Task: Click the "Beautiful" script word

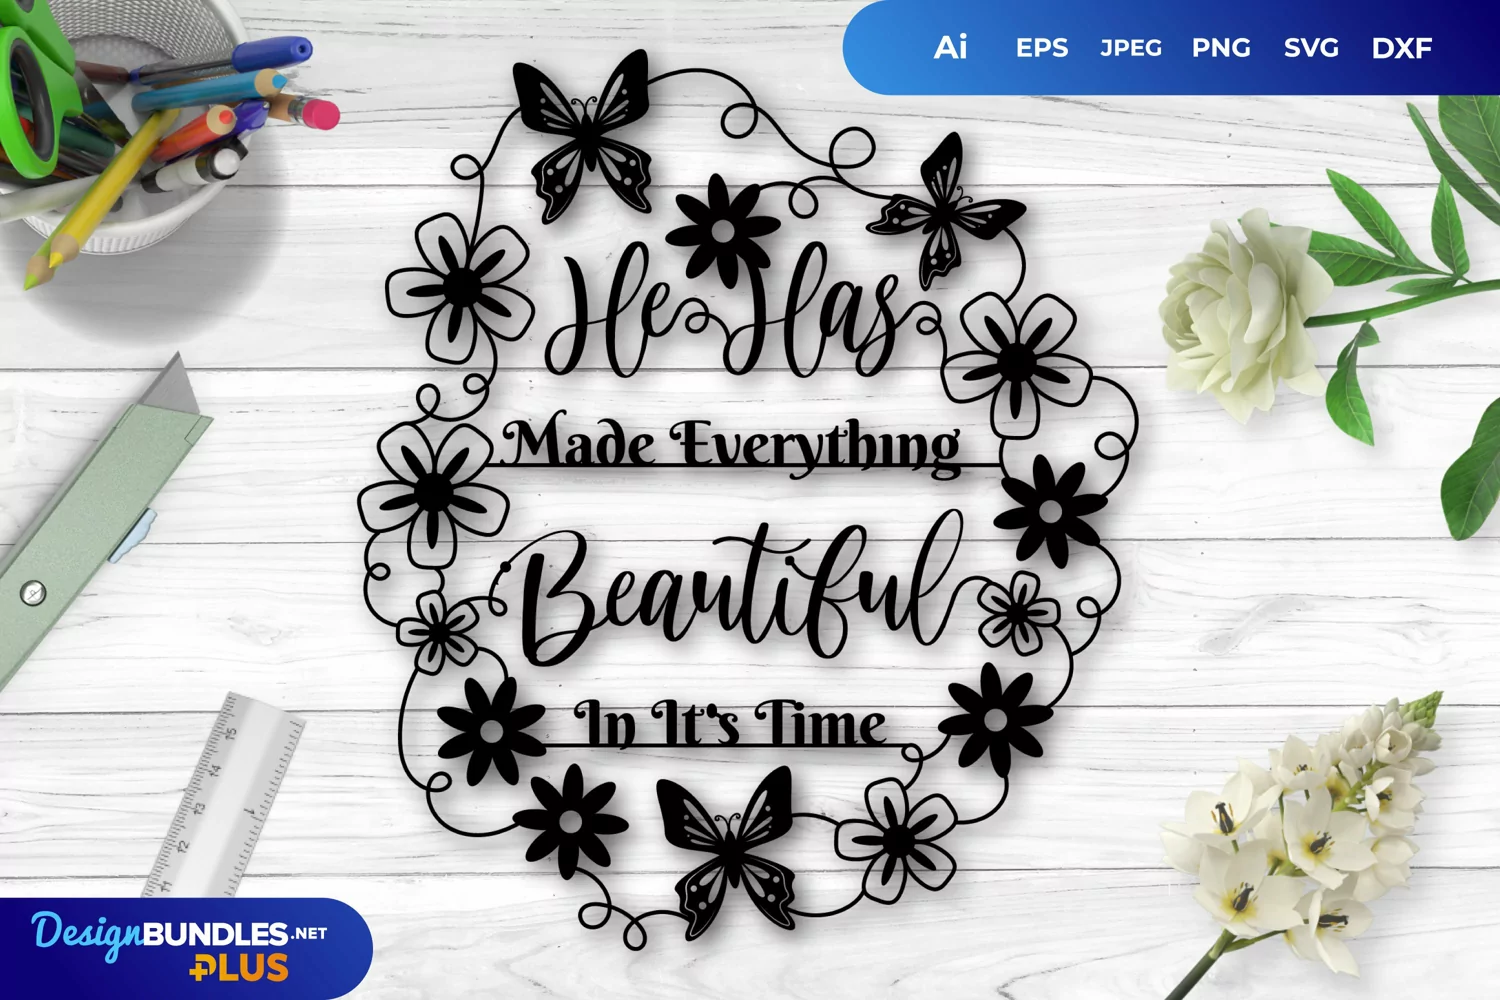Action: point(735,590)
